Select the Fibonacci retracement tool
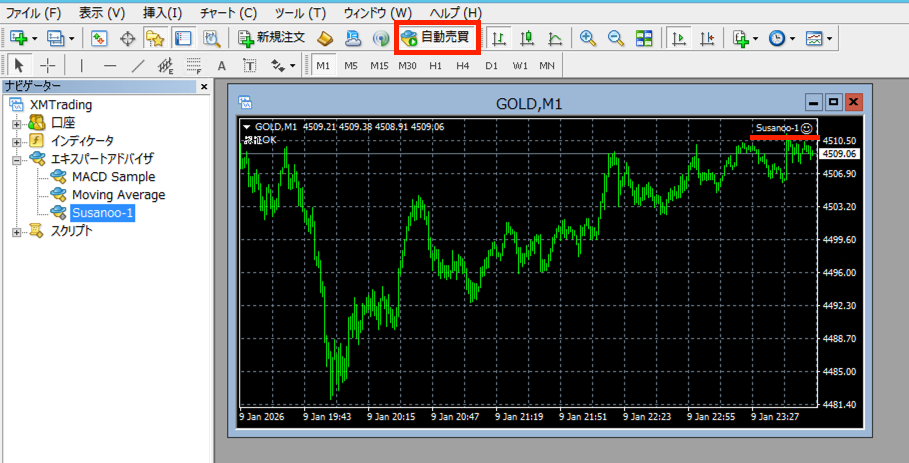Viewport: 909px width, 463px height. pos(194,66)
